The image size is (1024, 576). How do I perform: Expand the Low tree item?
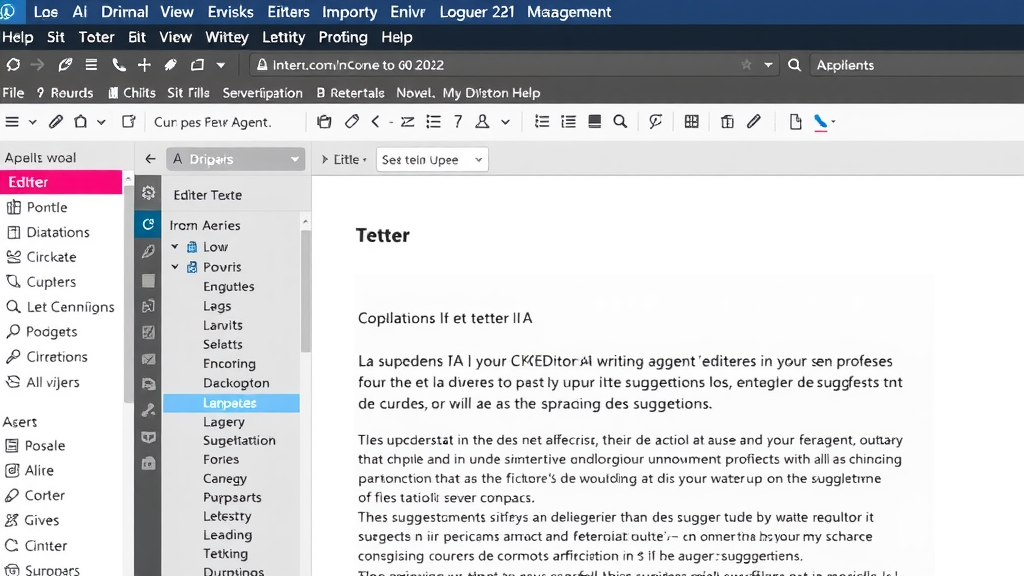click(x=174, y=246)
